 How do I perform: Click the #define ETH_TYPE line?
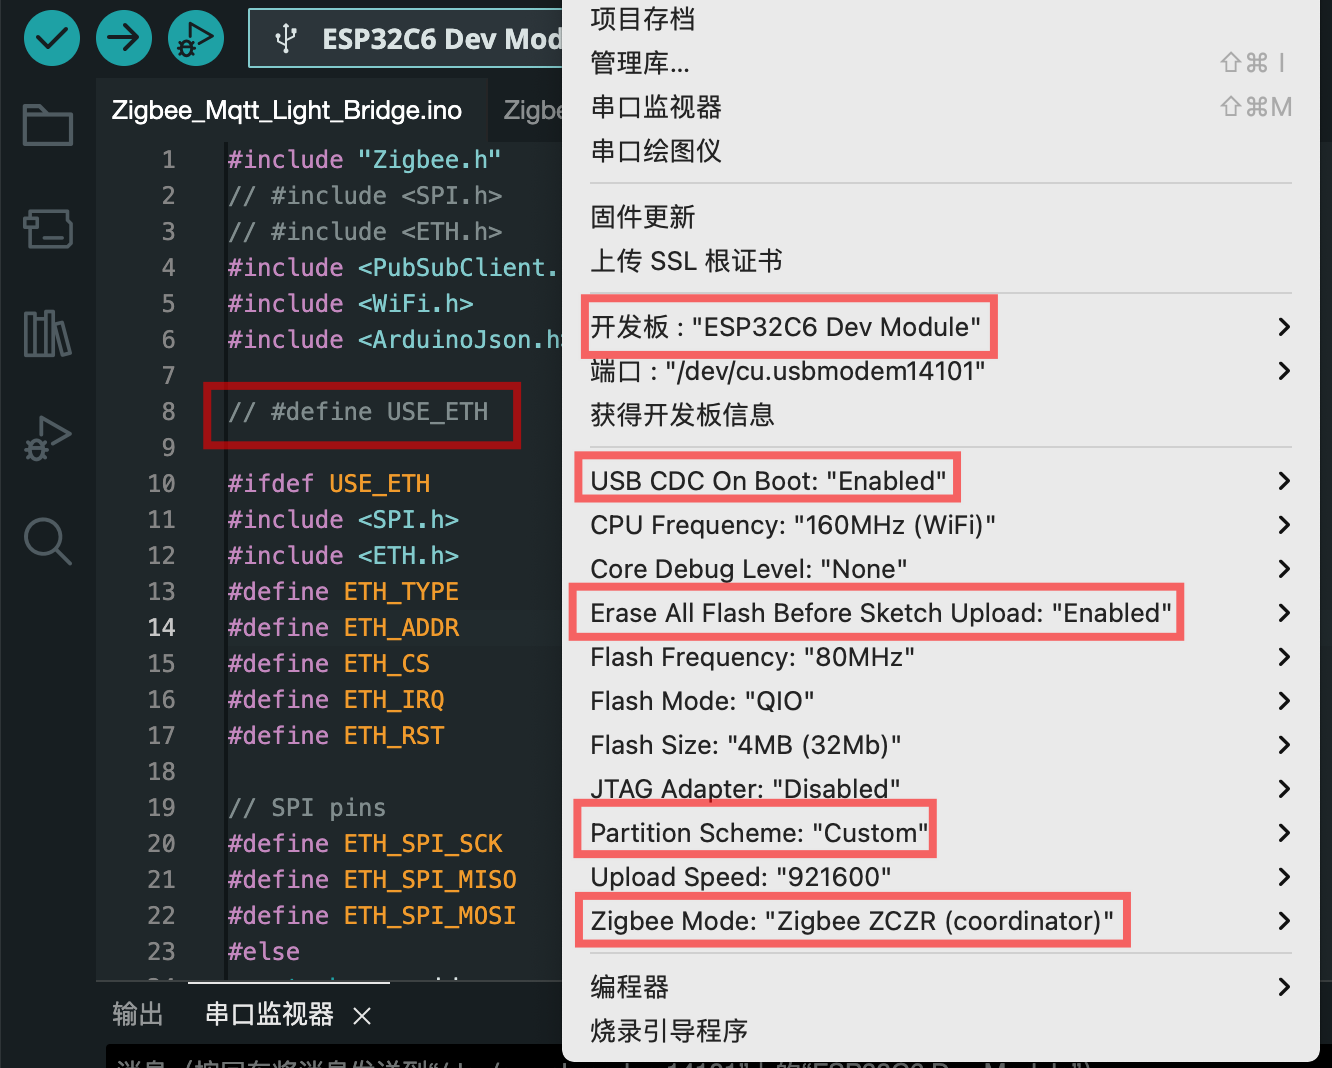pos(343,592)
